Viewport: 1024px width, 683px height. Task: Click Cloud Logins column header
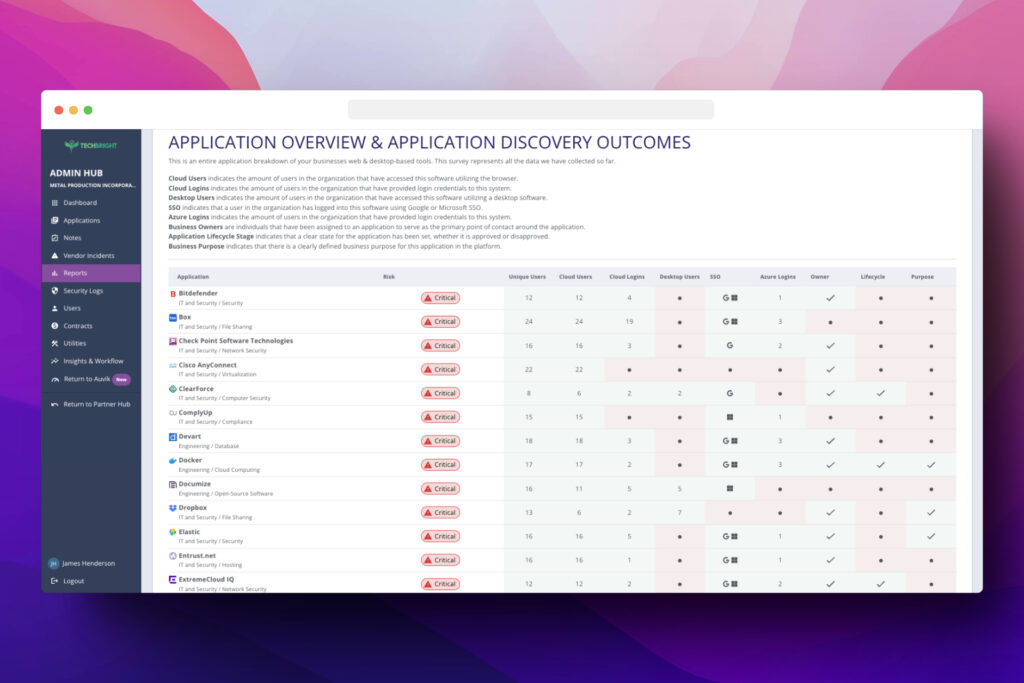click(627, 277)
